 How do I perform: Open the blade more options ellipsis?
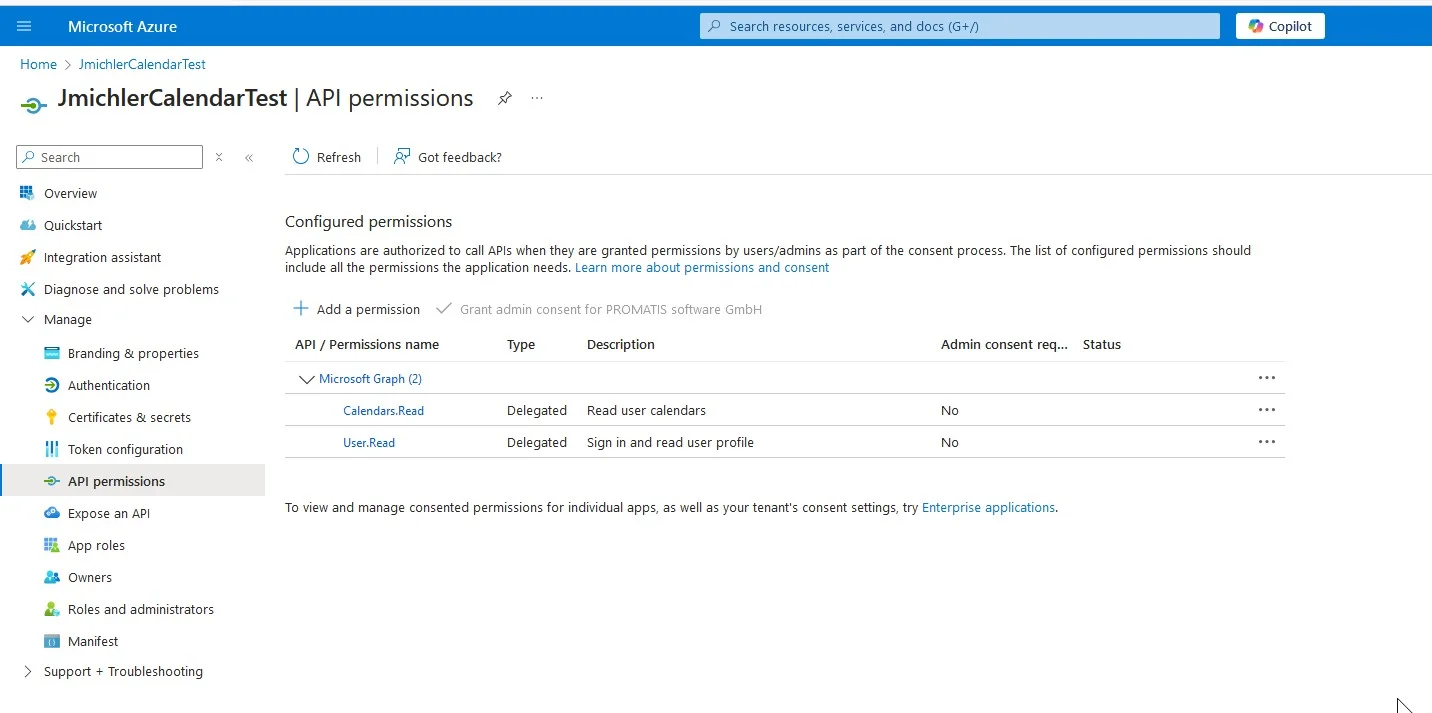(537, 98)
